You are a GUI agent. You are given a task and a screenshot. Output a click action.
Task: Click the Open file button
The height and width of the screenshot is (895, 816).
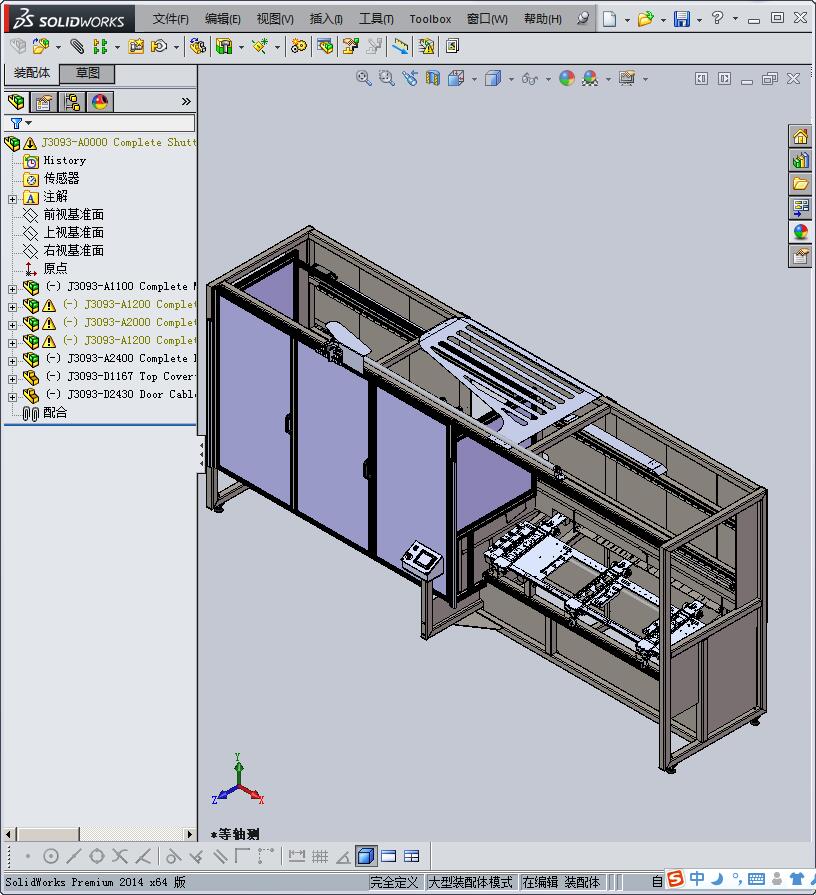[x=645, y=19]
